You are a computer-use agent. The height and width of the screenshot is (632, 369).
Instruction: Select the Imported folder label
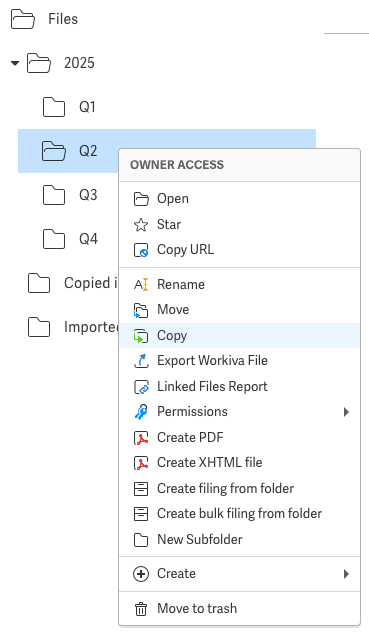coord(91,327)
